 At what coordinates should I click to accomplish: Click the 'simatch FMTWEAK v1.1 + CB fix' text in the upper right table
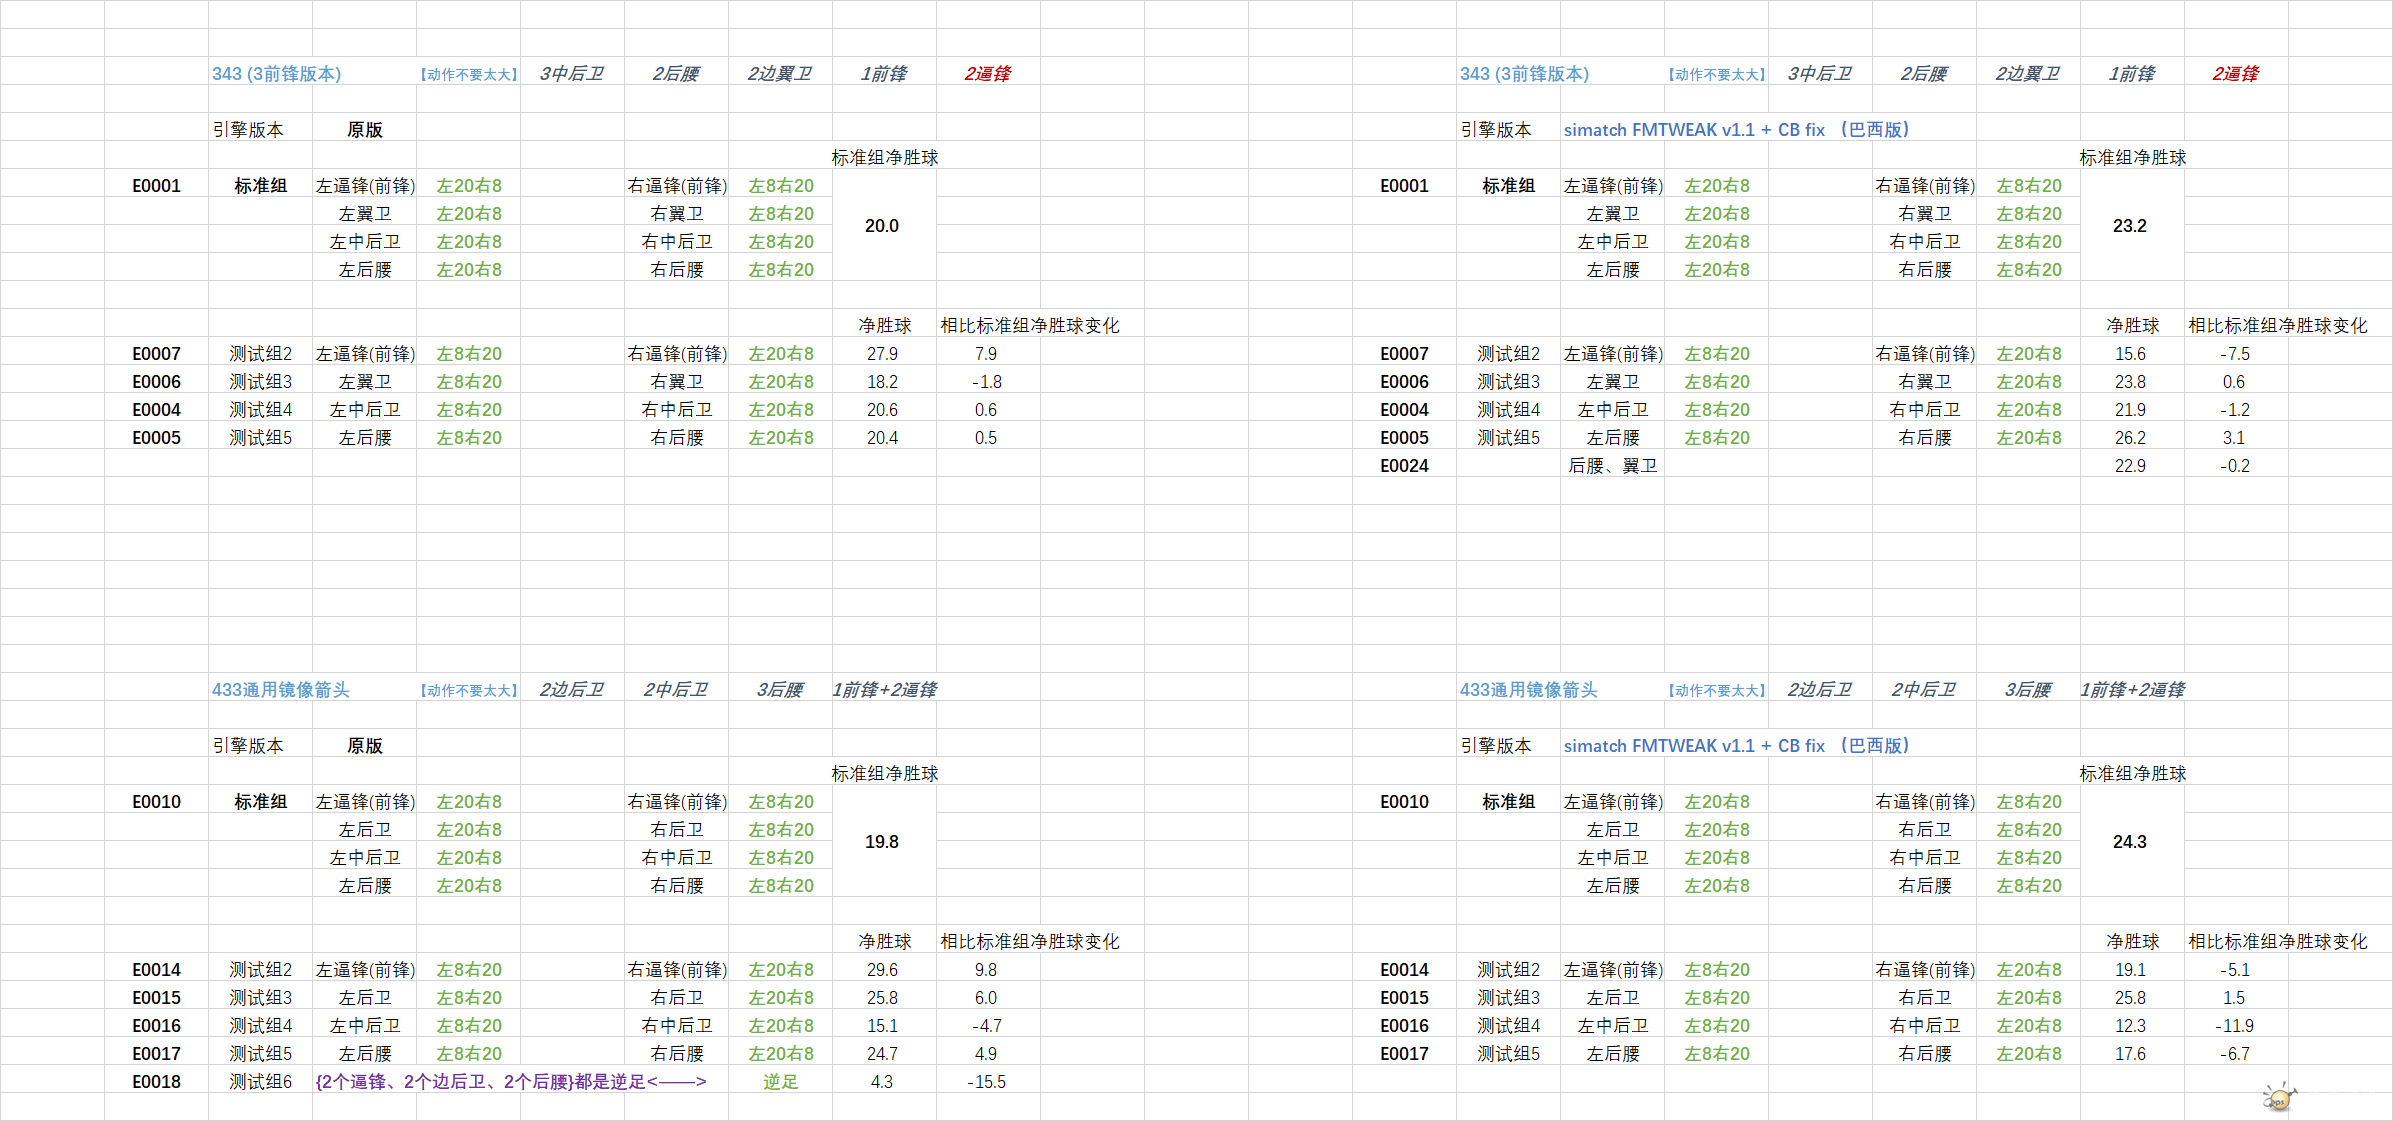pyautogui.click(x=1693, y=130)
